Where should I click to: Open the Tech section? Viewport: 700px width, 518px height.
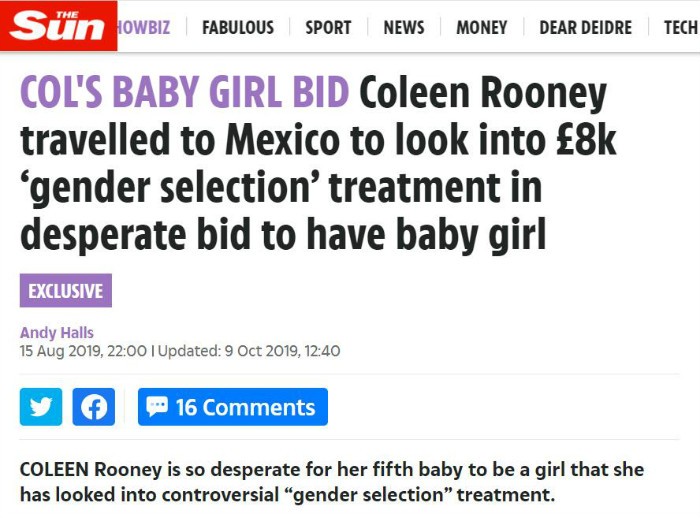681,28
